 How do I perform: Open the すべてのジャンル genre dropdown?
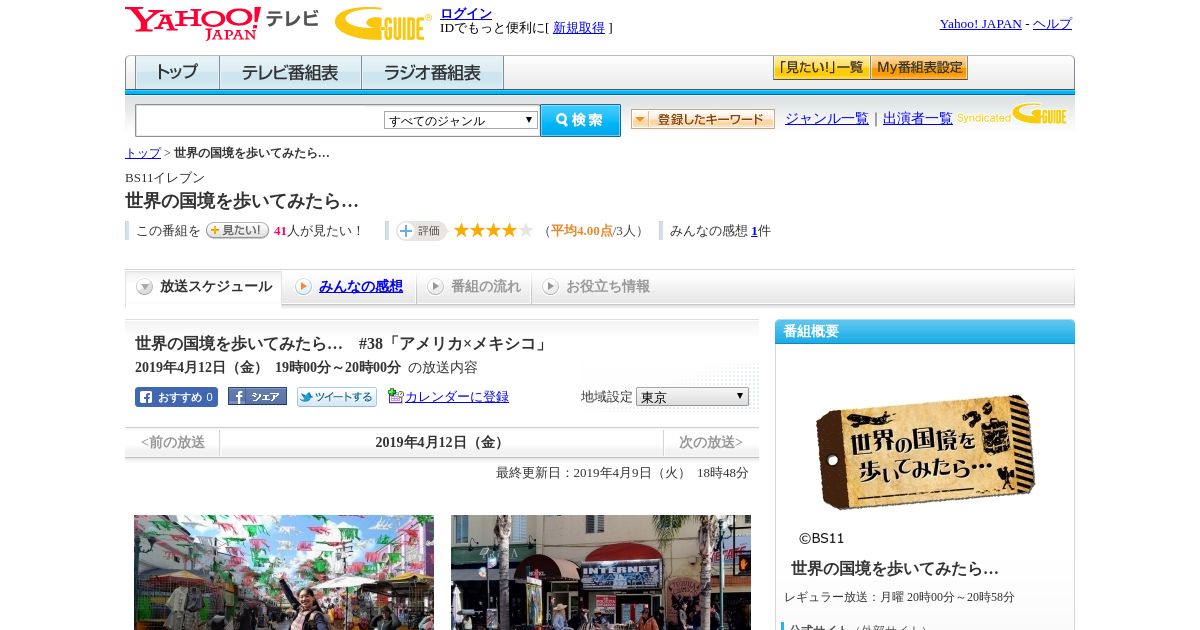461,120
